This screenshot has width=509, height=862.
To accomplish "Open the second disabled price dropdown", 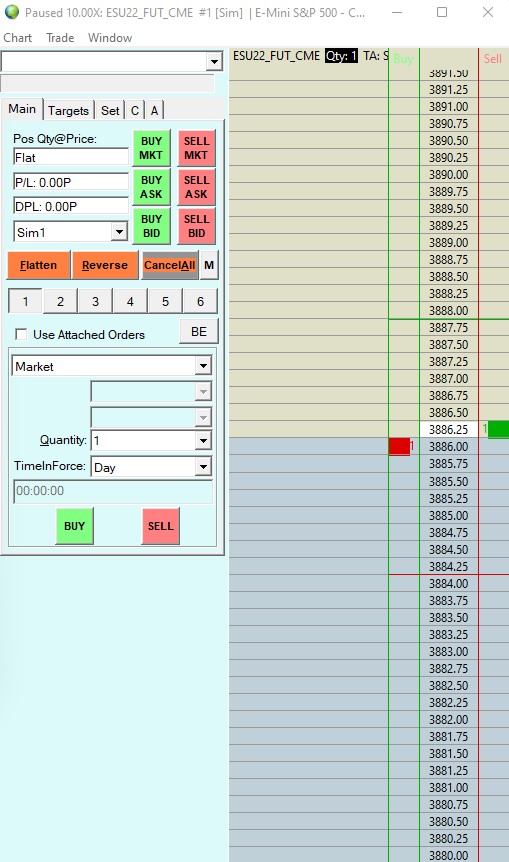I will tap(203, 417).
